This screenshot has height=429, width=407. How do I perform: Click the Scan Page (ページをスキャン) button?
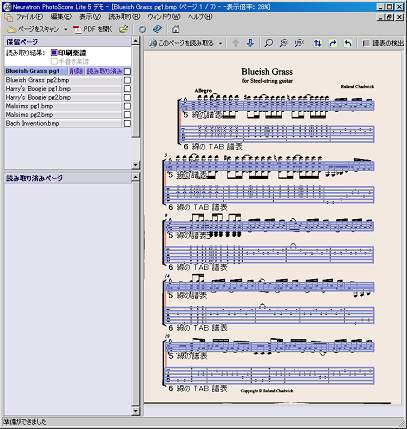pos(33,29)
